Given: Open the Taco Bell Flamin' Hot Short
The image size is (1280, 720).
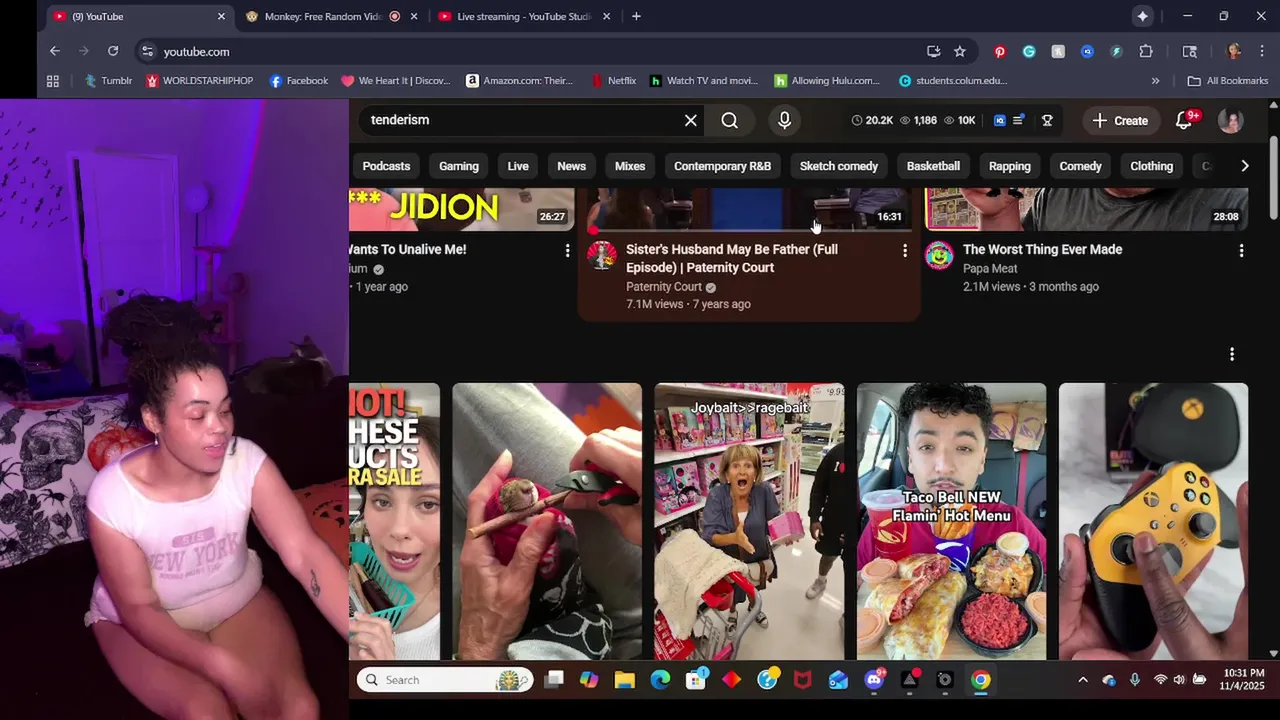Looking at the screenshot, I should click(x=951, y=521).
